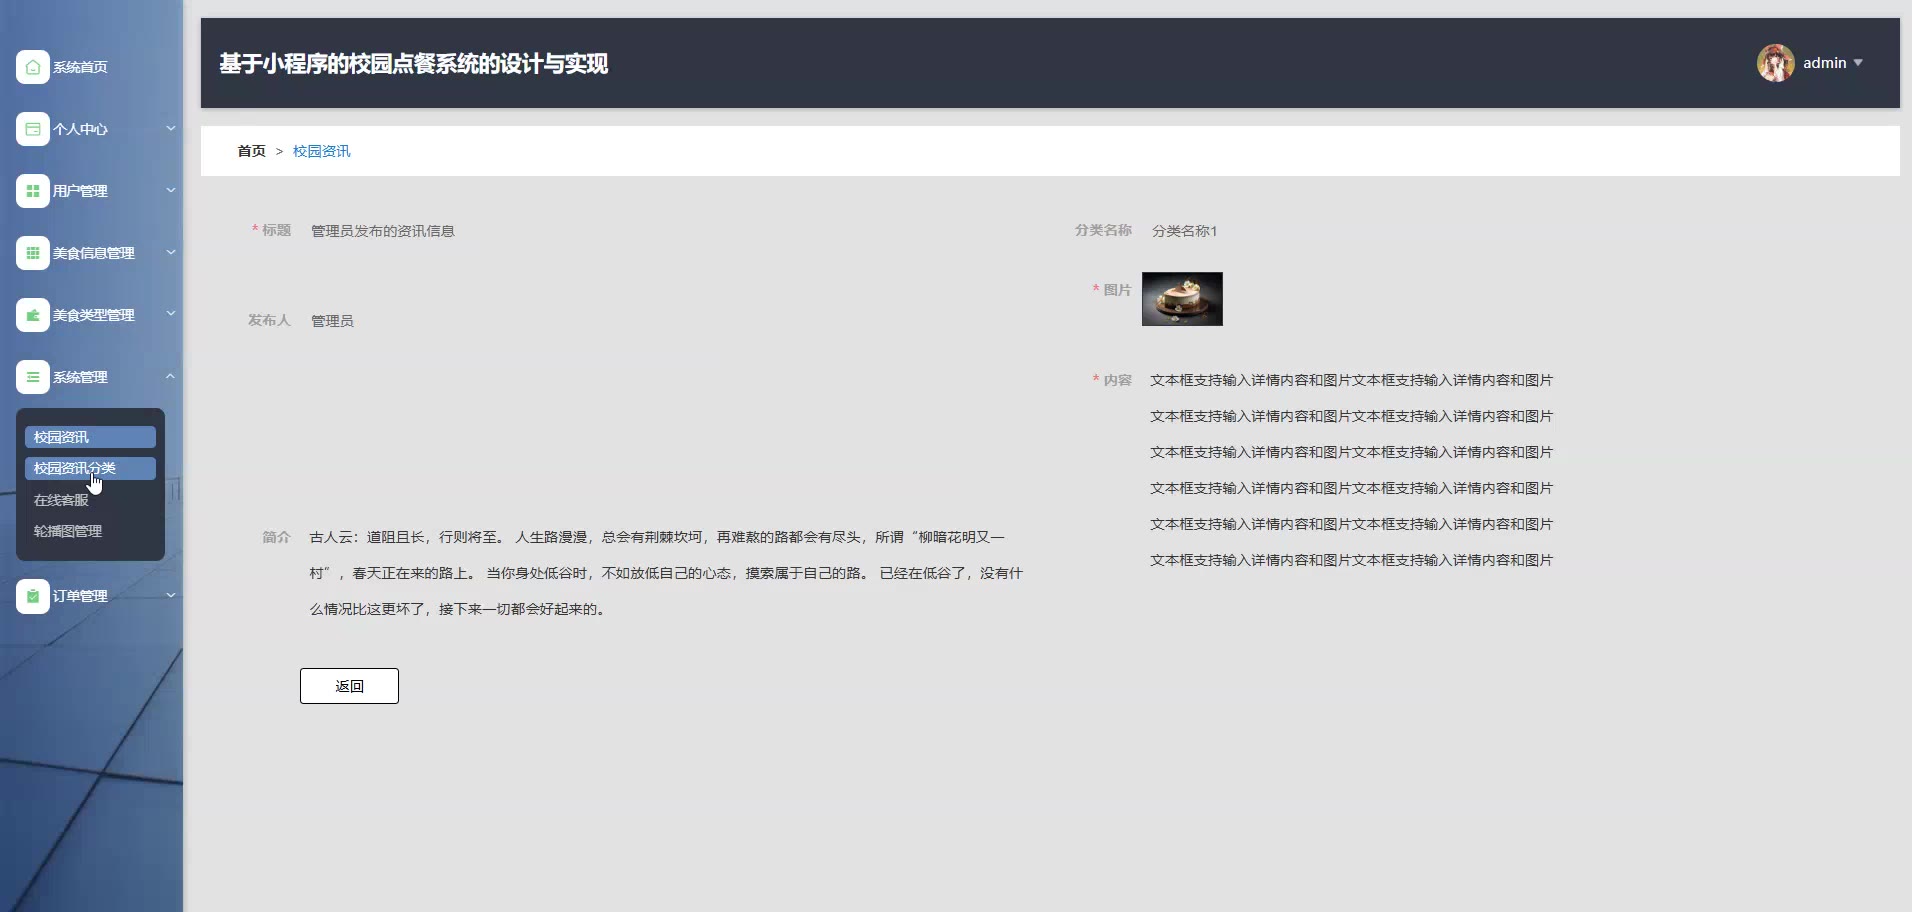The height and width of the screenshot is (912, 1912).
Task: Expand the 美食信息管理 chevron
Action: pyautogui.click(x=171, y=252)
